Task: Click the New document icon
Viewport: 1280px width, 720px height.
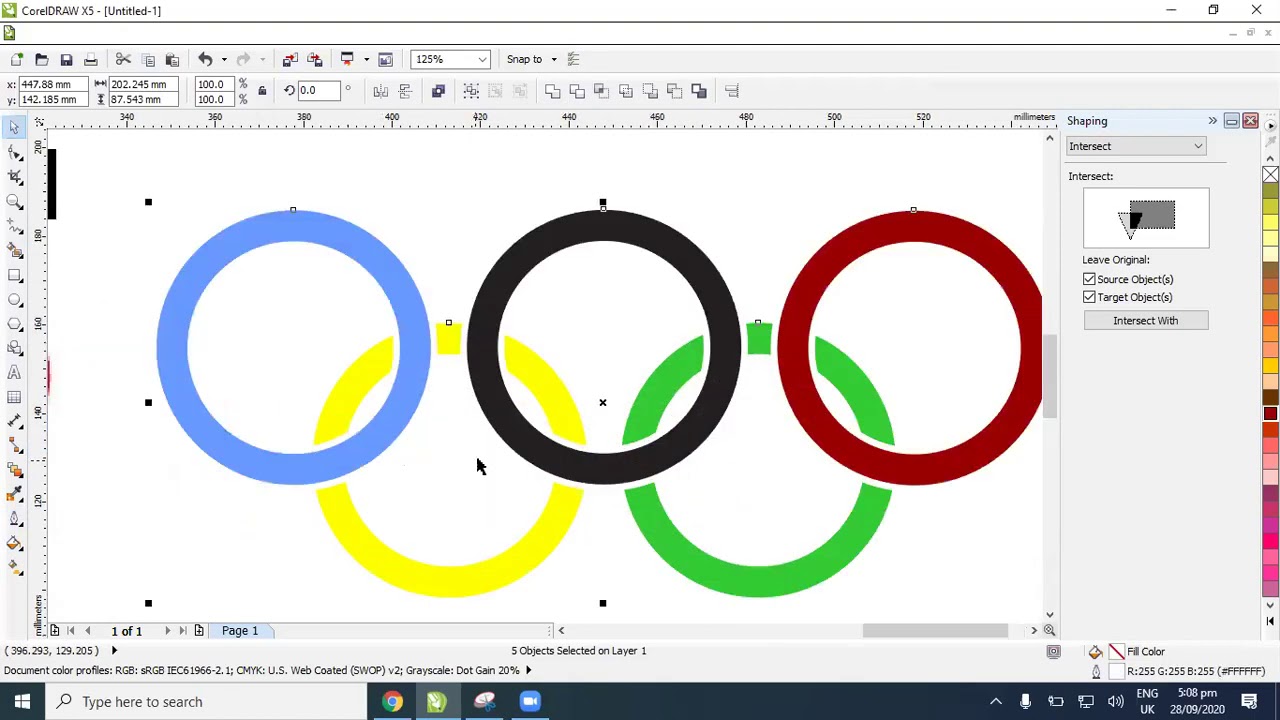Action: tap(17, 59)
